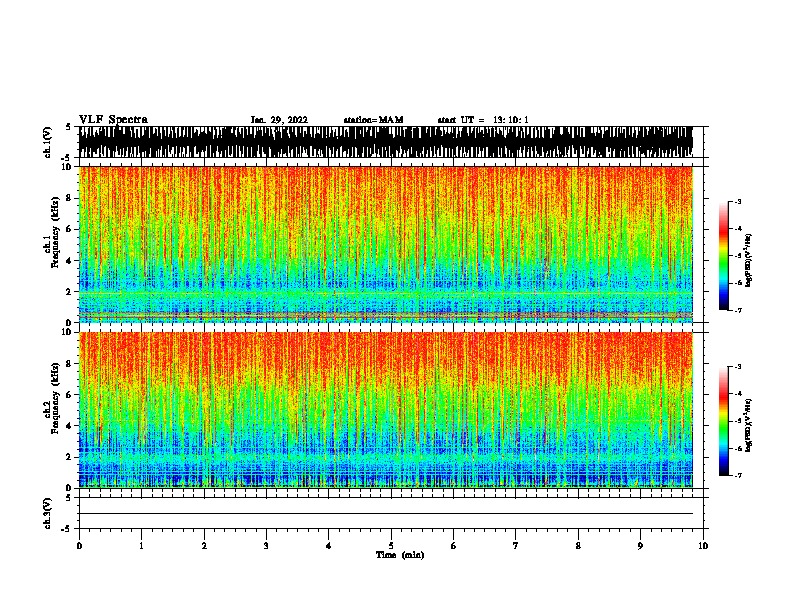Click the 4 kHz tick on ch.2 frequency axis
Viewport: 792px width, 612px height.
pyautogui.click(x=69, y=426)
